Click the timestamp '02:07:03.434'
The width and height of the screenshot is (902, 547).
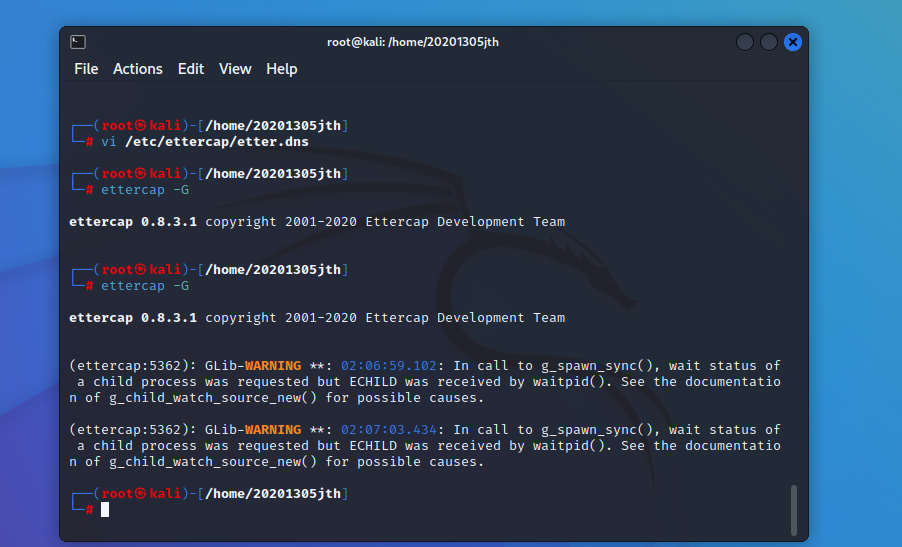click(389, 430)
